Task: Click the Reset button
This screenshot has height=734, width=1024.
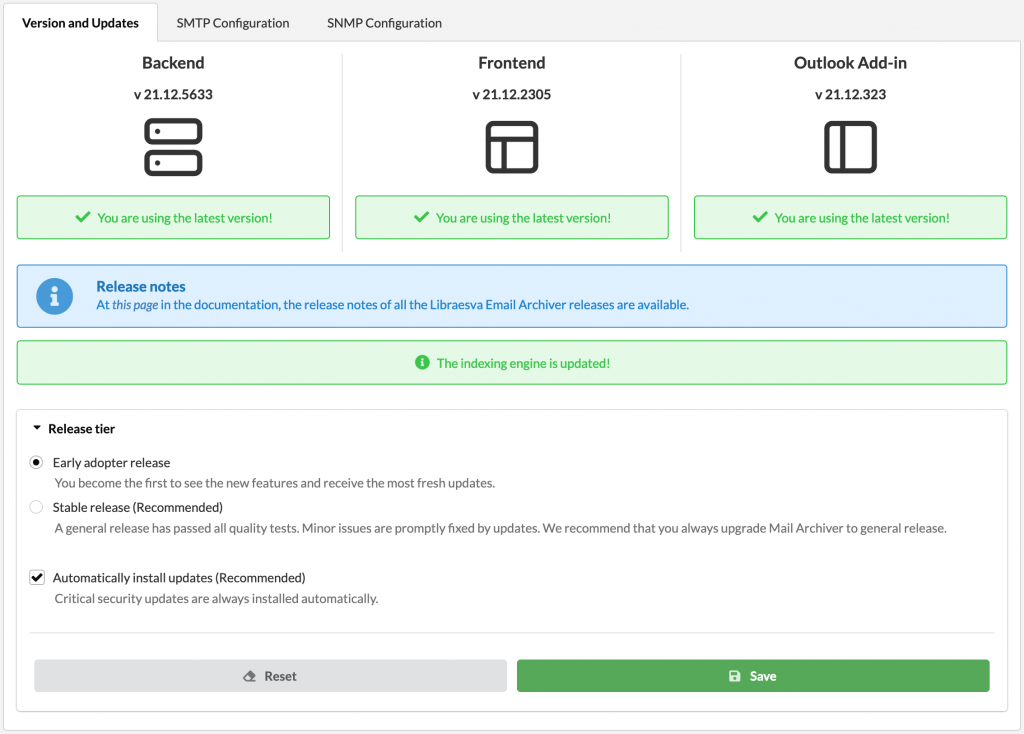Action: 270,676
